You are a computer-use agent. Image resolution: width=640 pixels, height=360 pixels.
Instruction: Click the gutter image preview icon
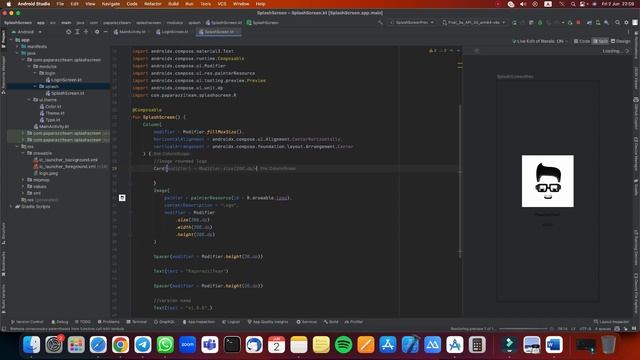point(122,198)
